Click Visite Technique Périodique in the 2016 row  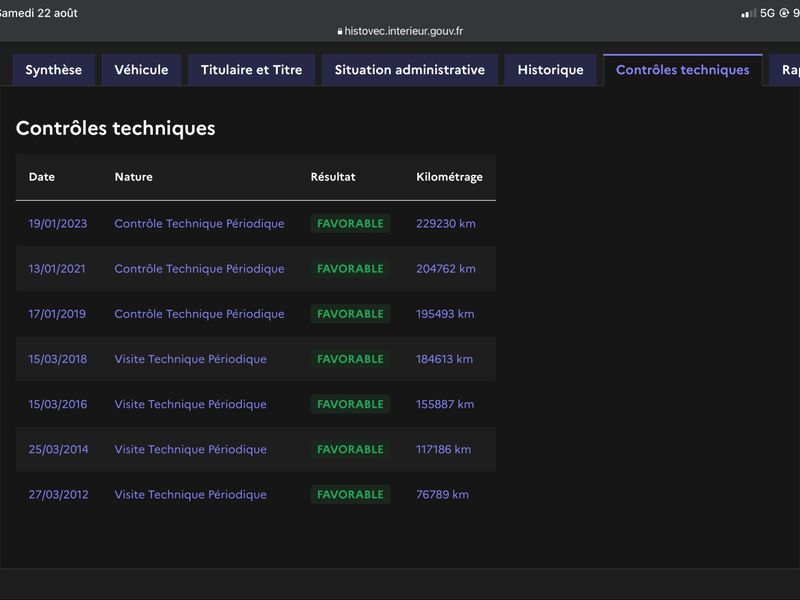click(x=190, y=404)
